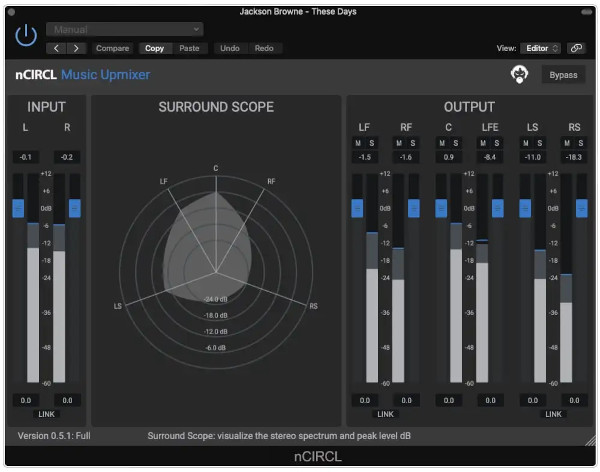Click LFE output gain value field
This screenshot has width=600, height=472.
pos(490,400)
